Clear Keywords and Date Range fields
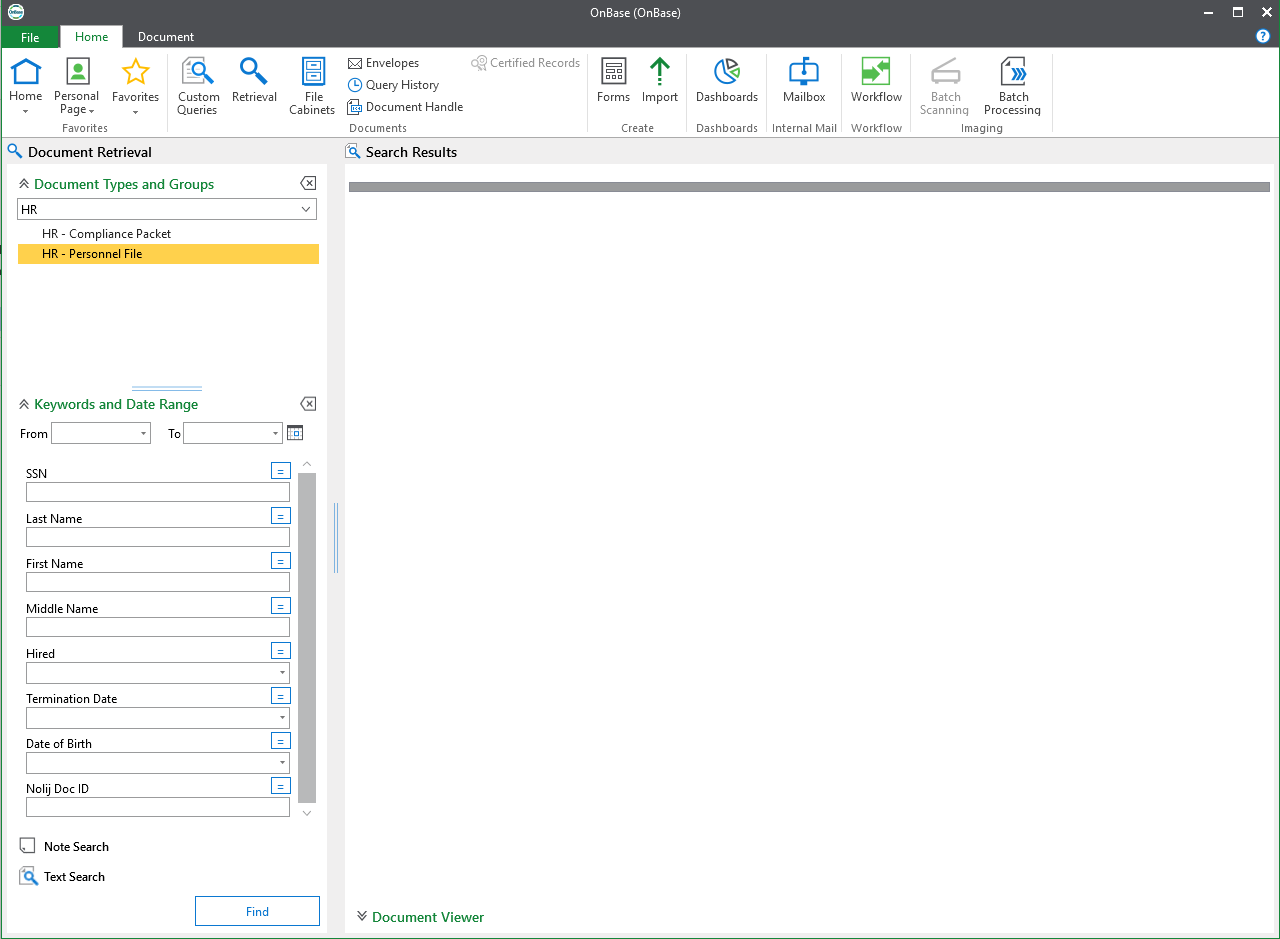This screenshot has height=939, width=1280. tap(308, 404)
